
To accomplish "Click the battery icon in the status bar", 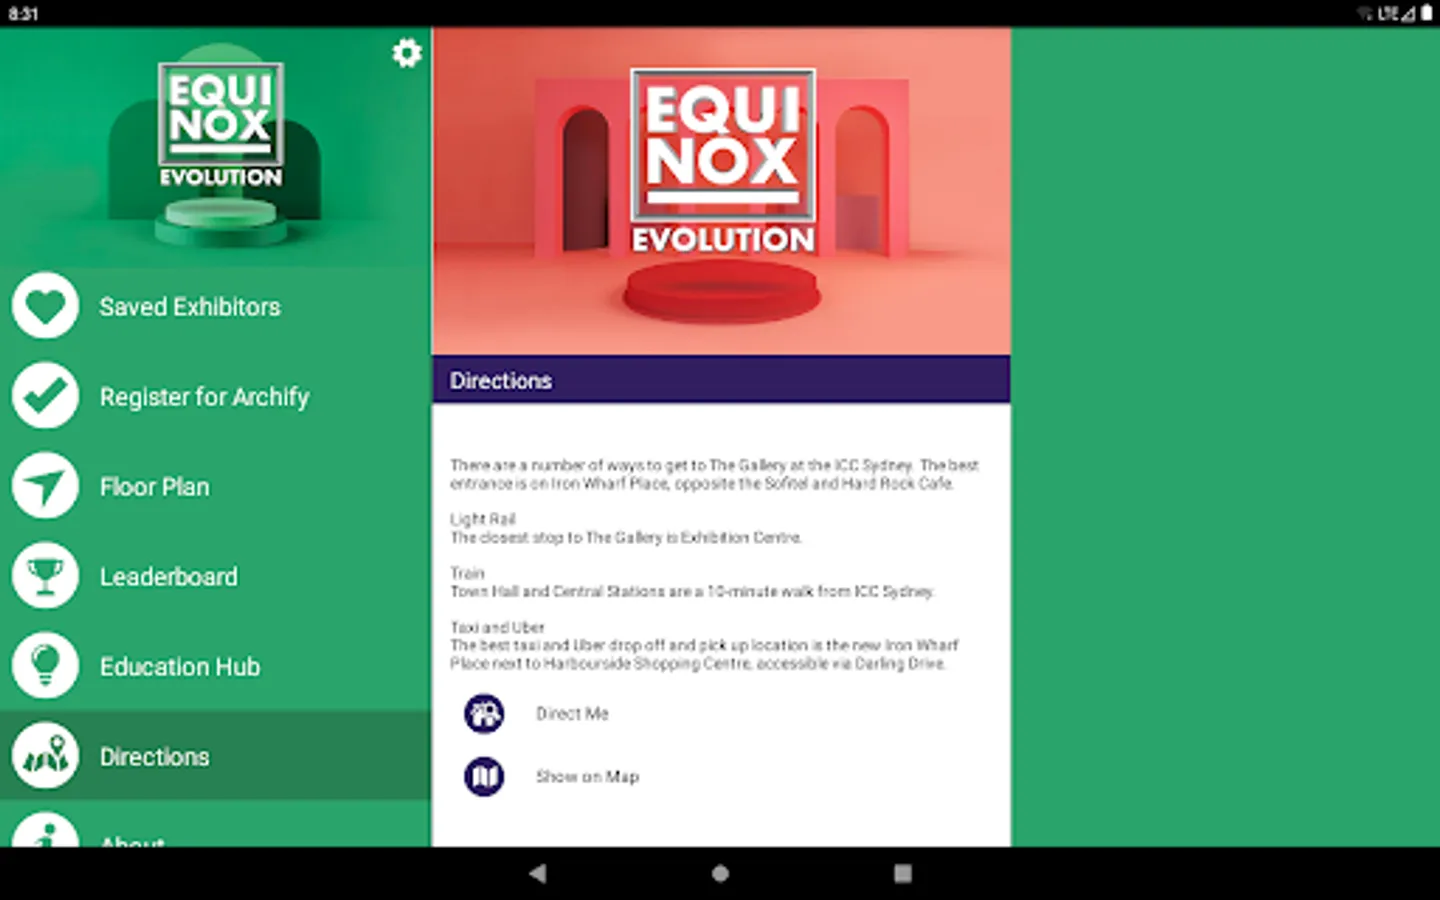I will (1427, 13).
